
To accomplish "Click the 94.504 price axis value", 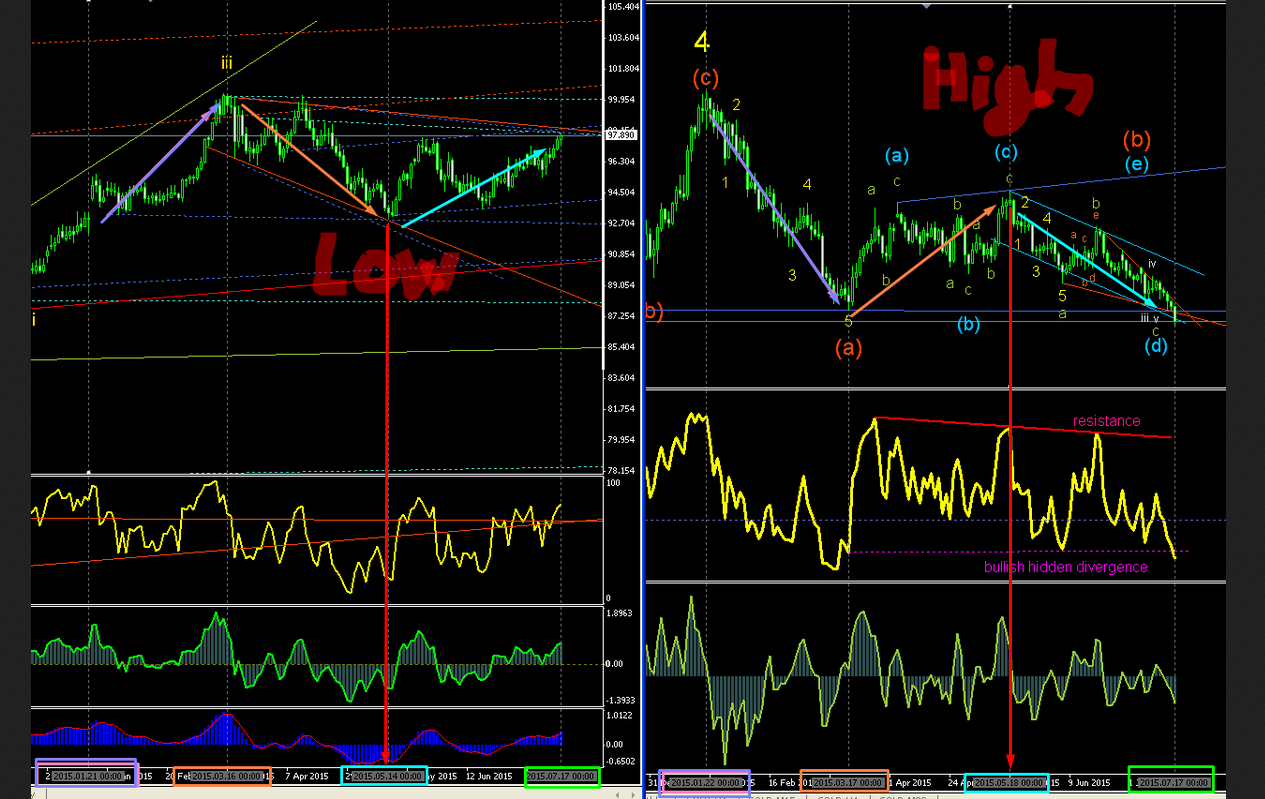I will click(x=623, y=192).
